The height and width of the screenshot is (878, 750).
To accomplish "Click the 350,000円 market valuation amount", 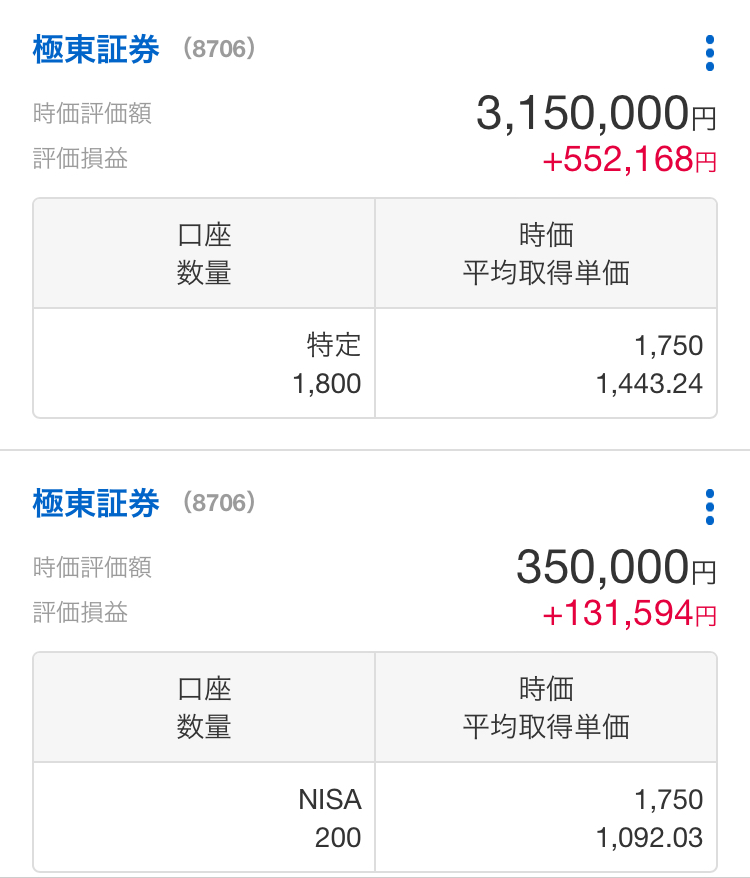I will [x=616, y=569].
